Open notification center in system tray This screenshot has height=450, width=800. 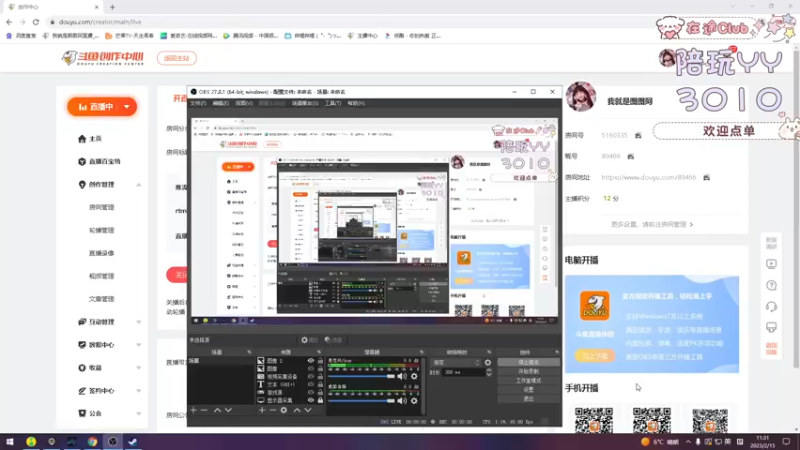coord(786,441)
